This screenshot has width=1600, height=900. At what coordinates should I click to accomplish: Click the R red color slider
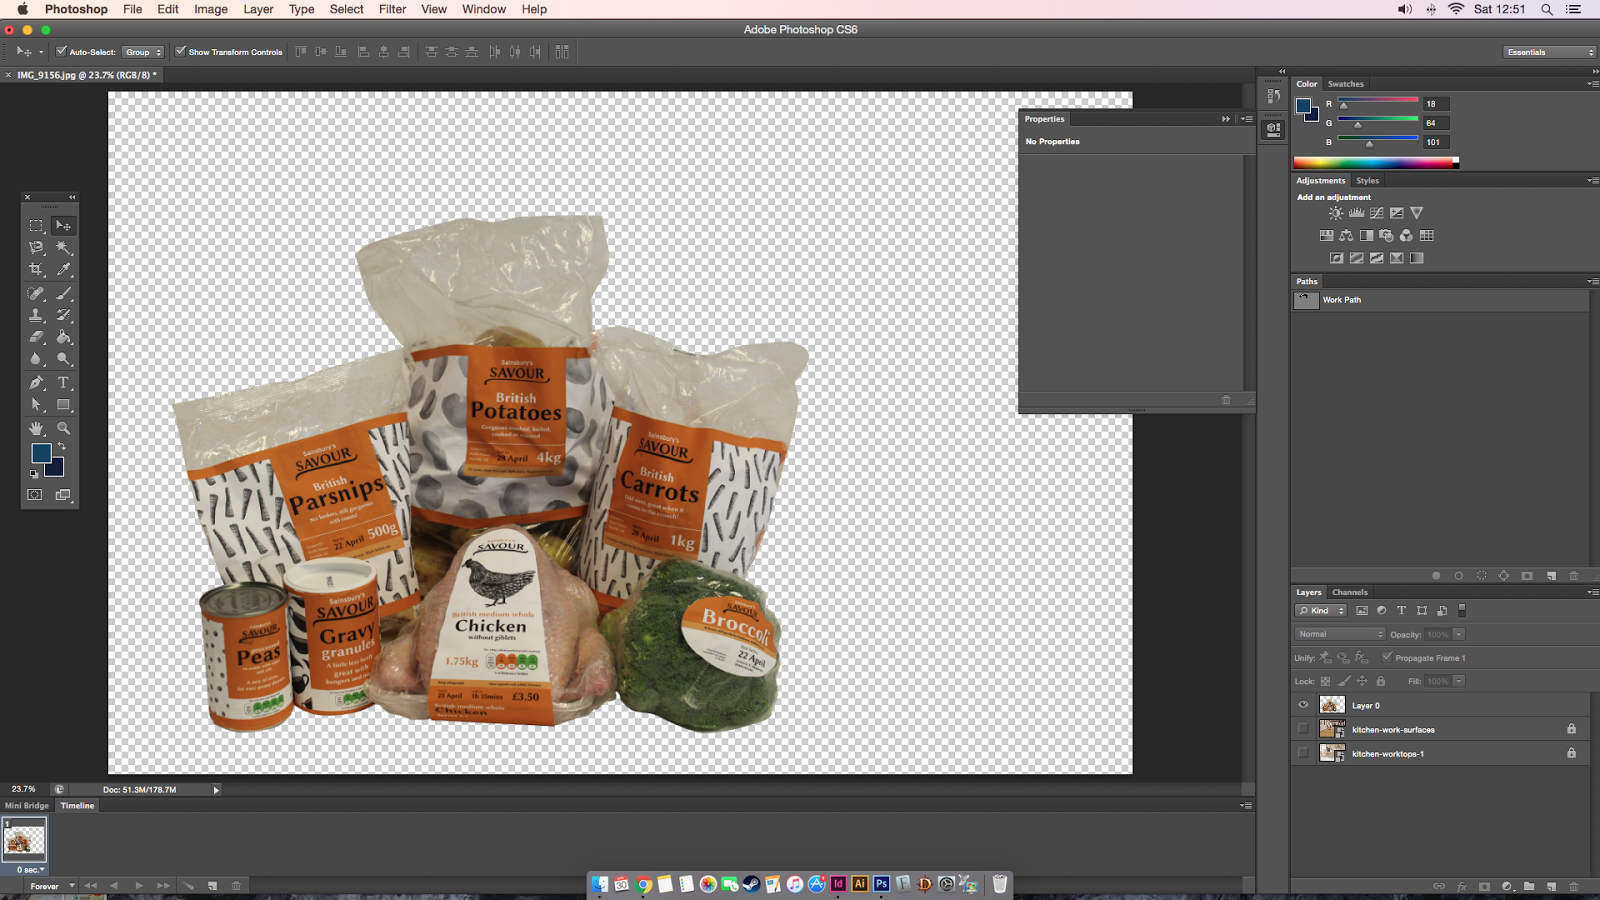[1377, 102]
